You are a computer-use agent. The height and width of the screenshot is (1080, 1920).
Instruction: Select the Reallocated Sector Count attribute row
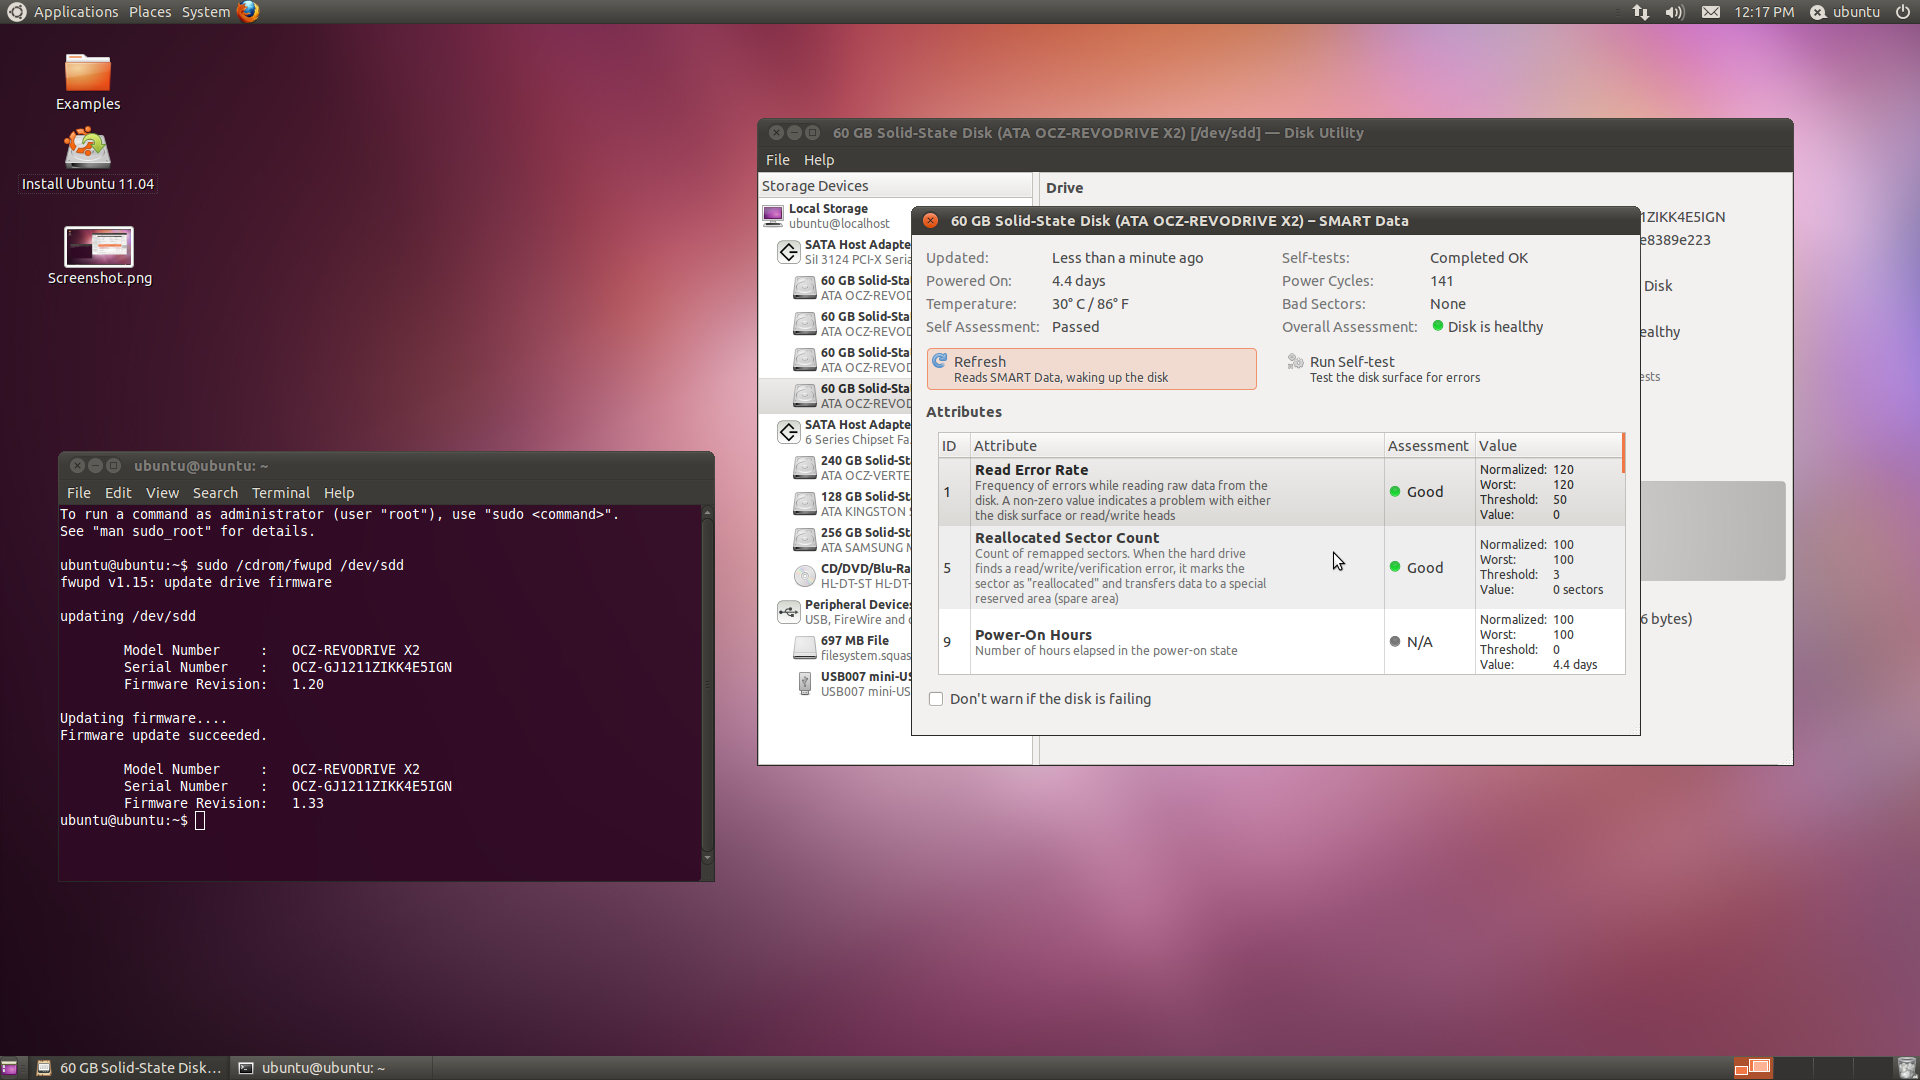[x=1280, y=567]
